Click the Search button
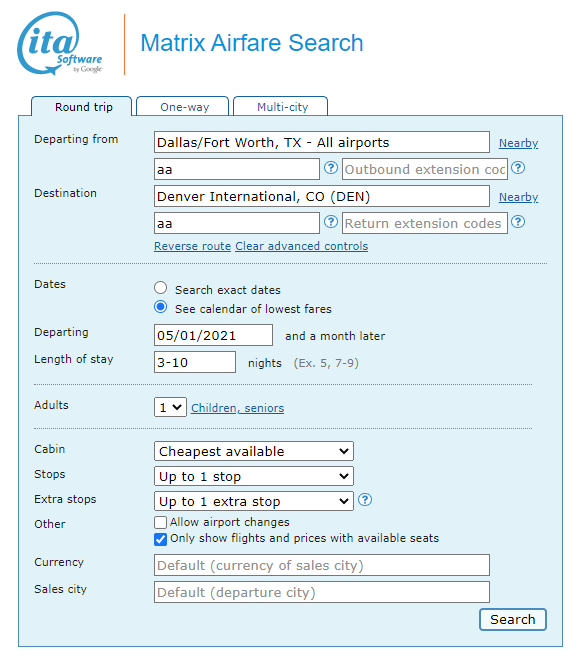578x662 pixels. pos(513,619)
